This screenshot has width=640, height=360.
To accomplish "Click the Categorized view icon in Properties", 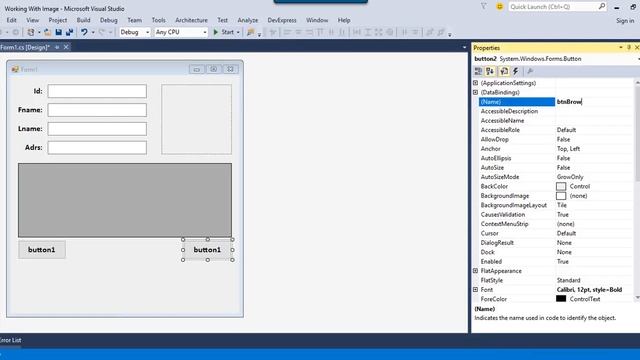I will [478, 71].
